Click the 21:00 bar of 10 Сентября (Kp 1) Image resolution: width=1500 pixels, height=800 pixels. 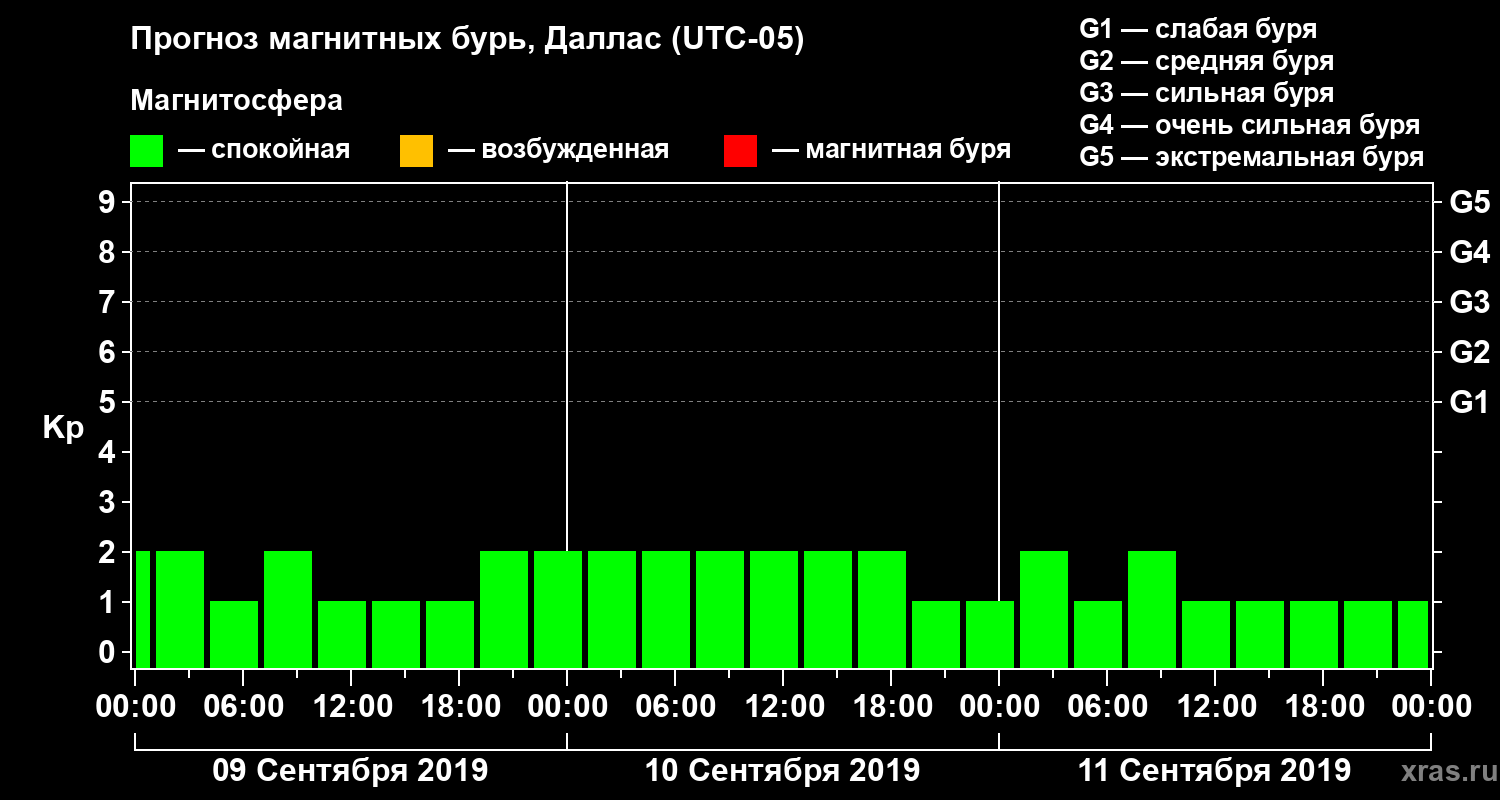click(x=936, y=634)
